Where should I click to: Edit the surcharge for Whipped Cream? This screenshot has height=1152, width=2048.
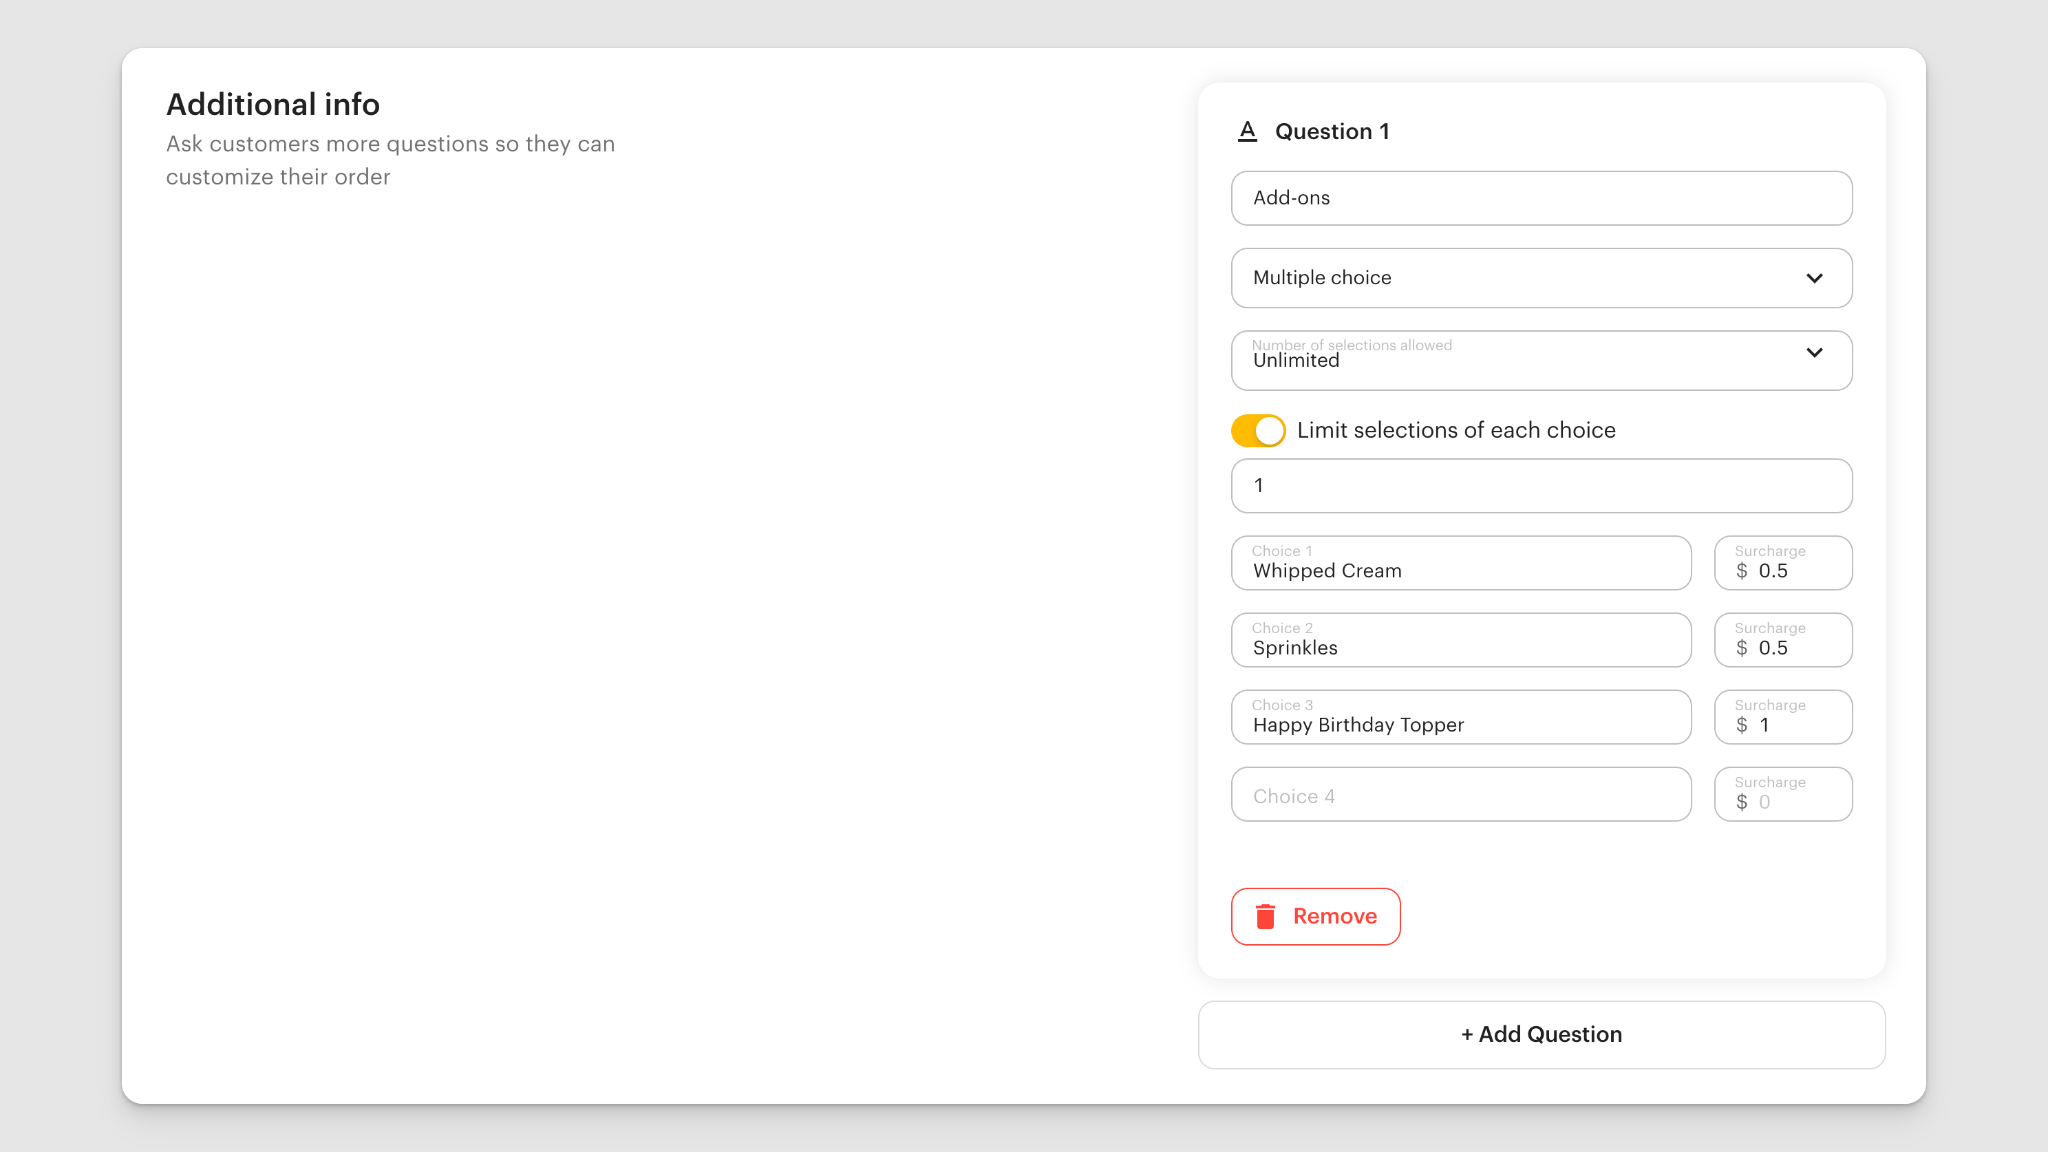point(1783,570)
